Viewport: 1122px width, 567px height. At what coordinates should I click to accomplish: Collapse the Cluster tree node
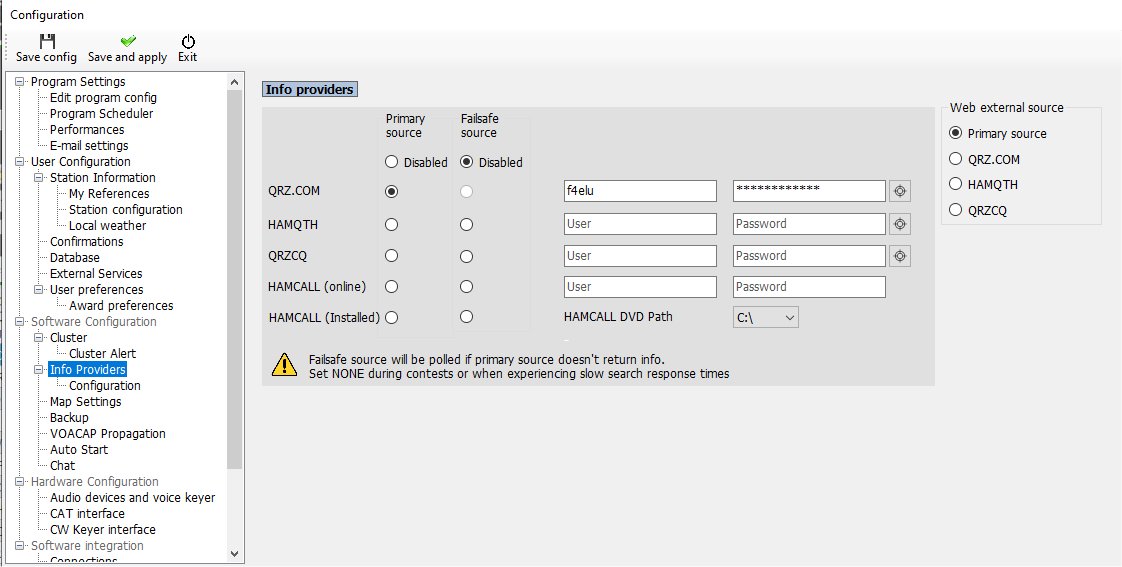pos(39,338)
